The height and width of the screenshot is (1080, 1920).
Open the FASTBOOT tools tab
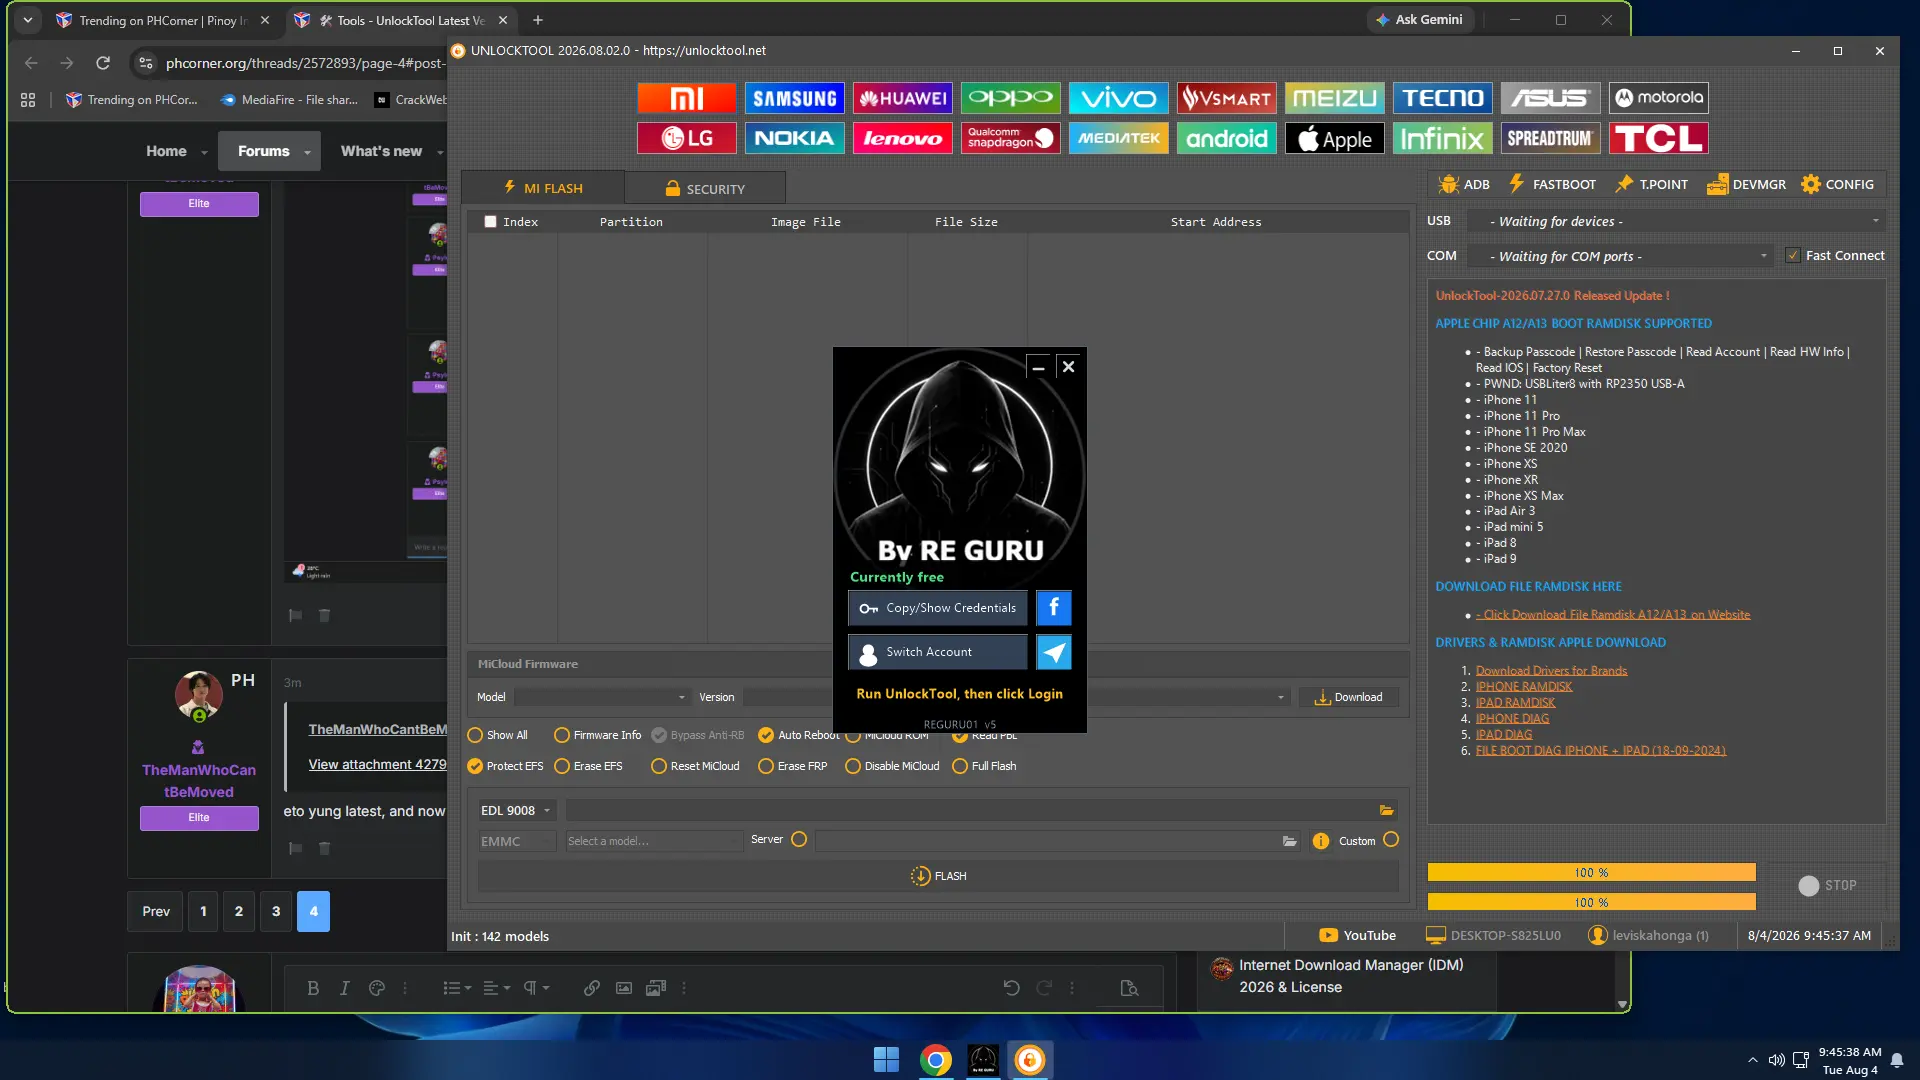coord(1552,185)
